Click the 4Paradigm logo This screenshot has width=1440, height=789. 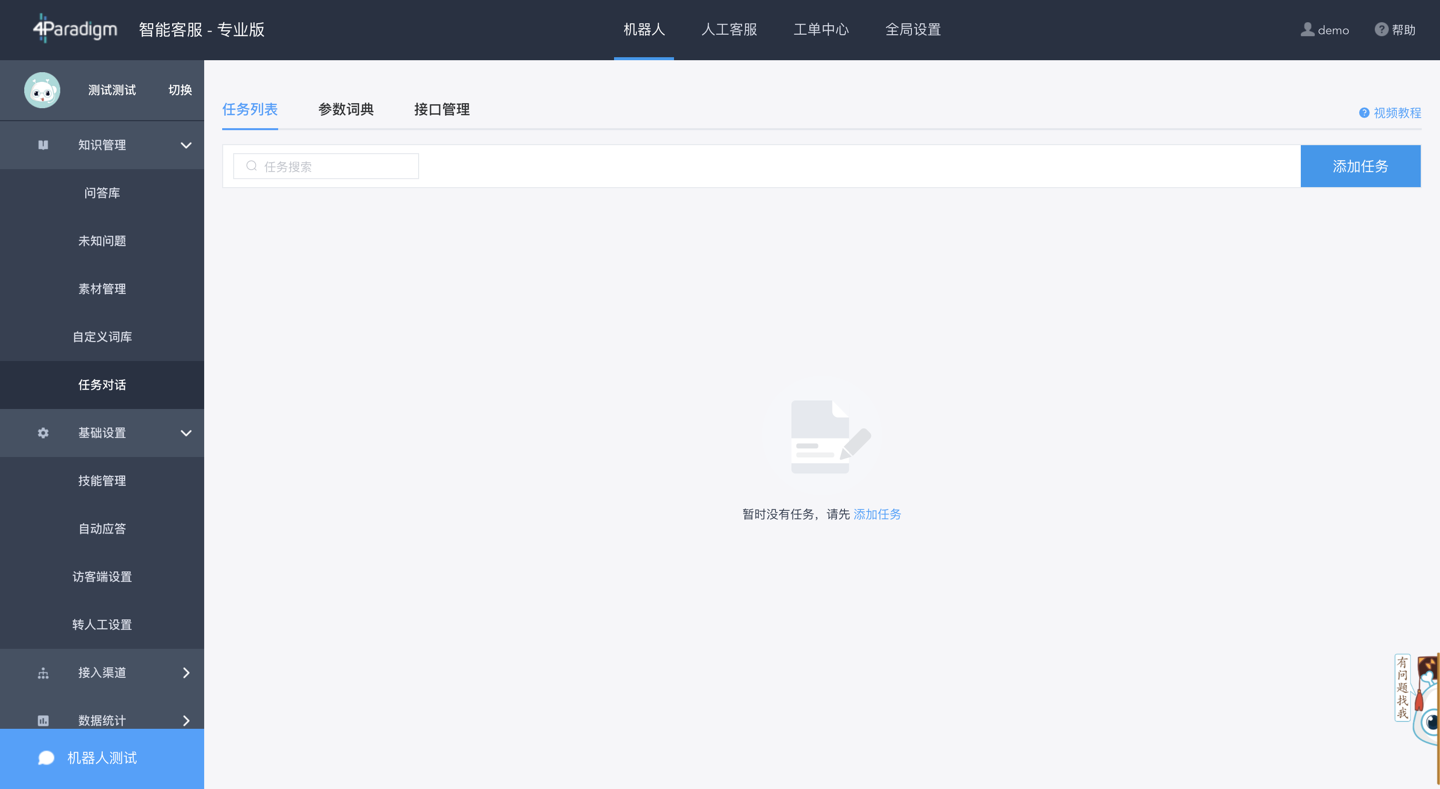pos(74,29)
